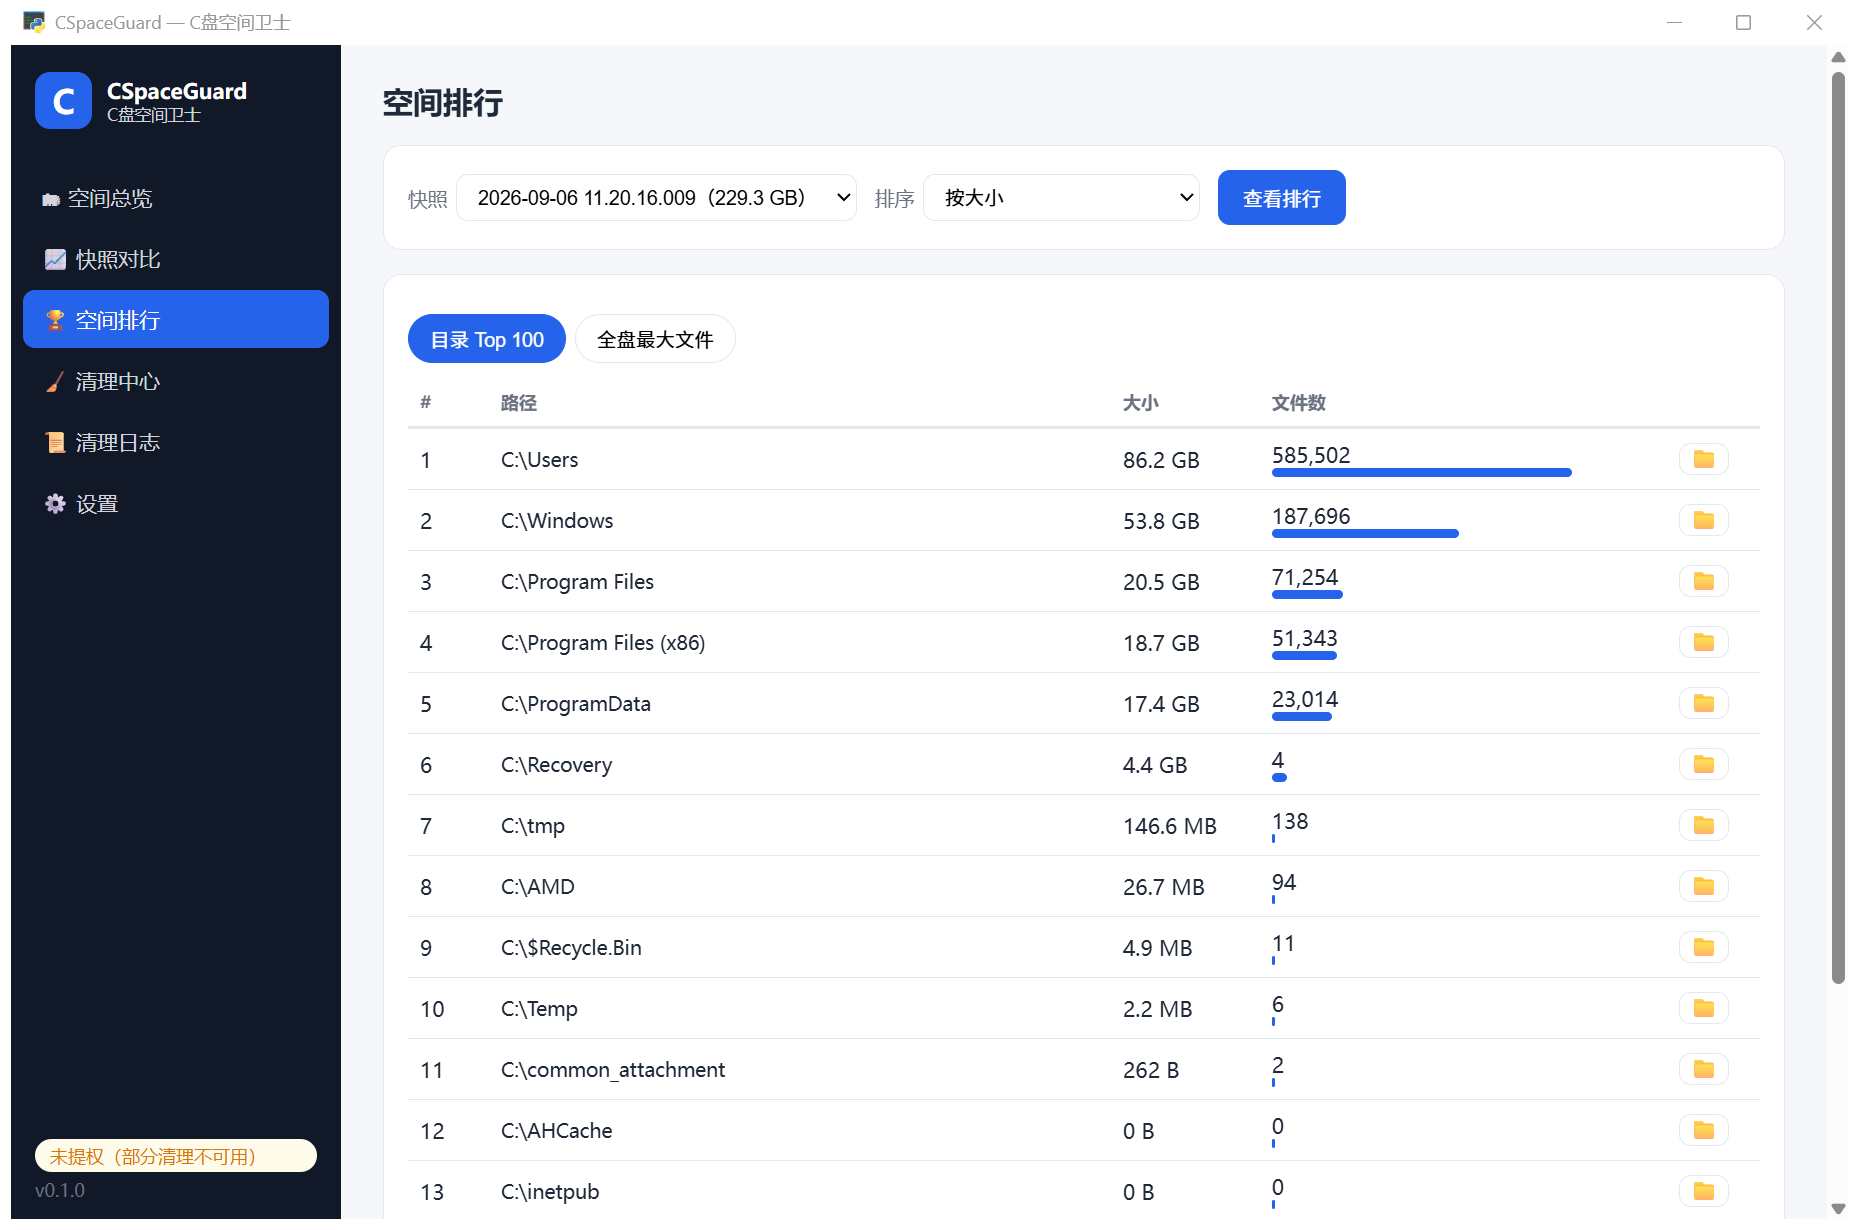Click the 585,502 file count value

[1311, 455]
